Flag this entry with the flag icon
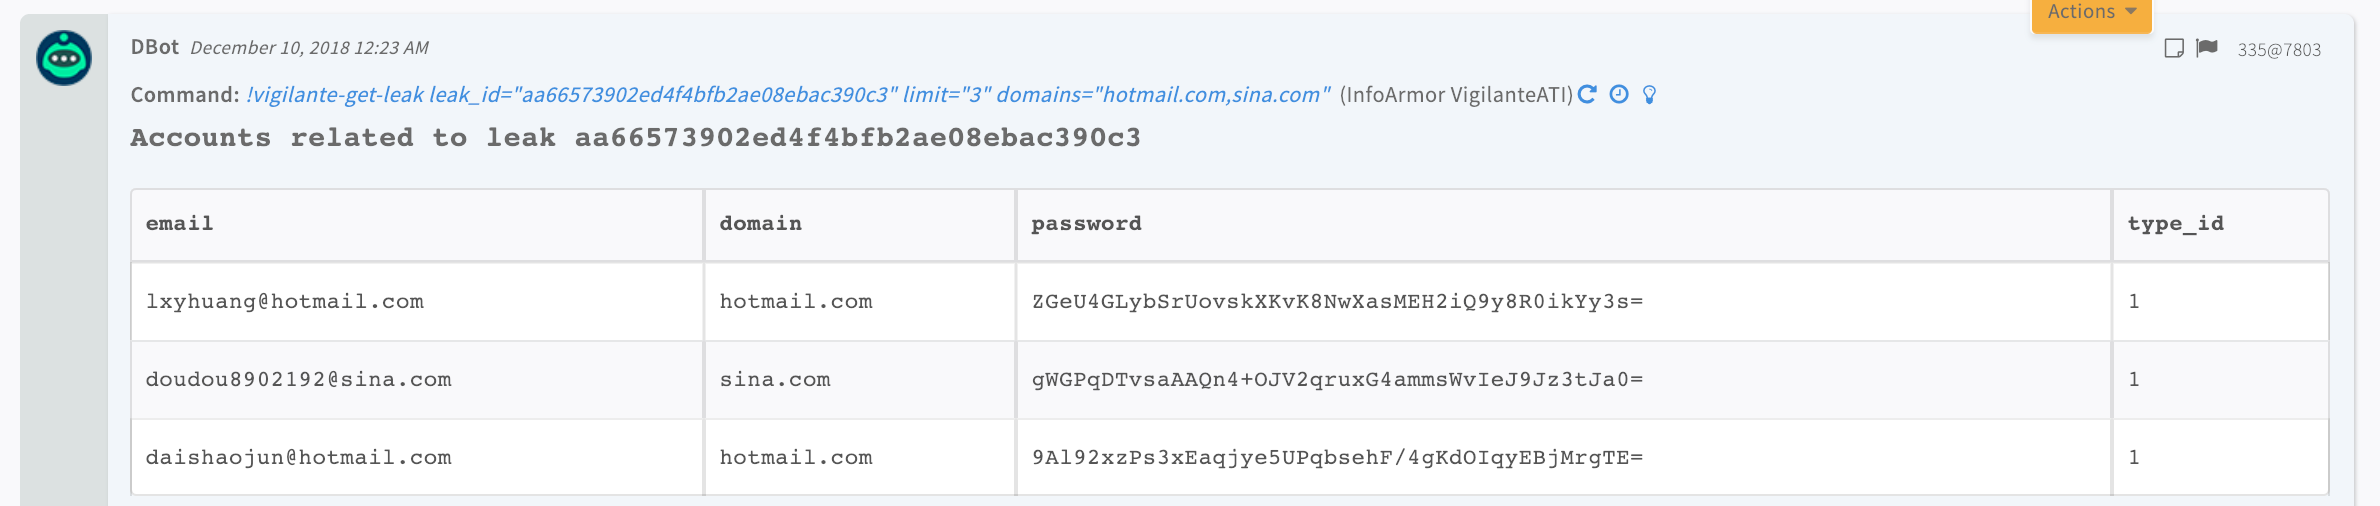Viewport: 2380px width, 506px height. (x=2207, y=48)
